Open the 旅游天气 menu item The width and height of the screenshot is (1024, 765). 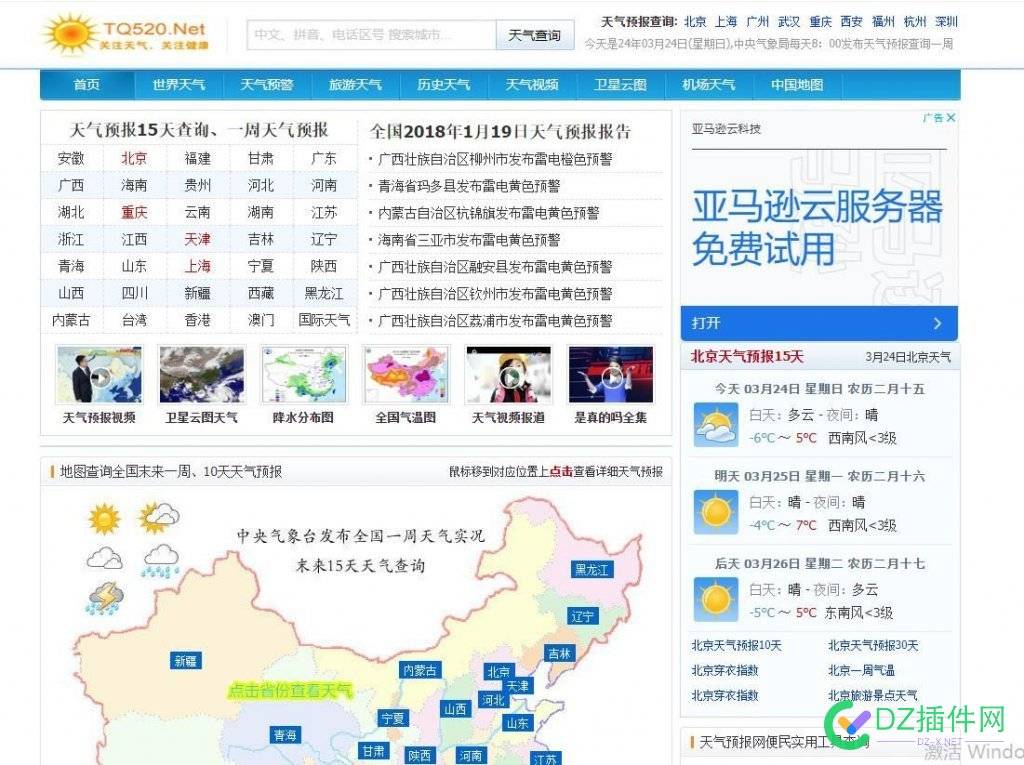click(x=355, y=85)
